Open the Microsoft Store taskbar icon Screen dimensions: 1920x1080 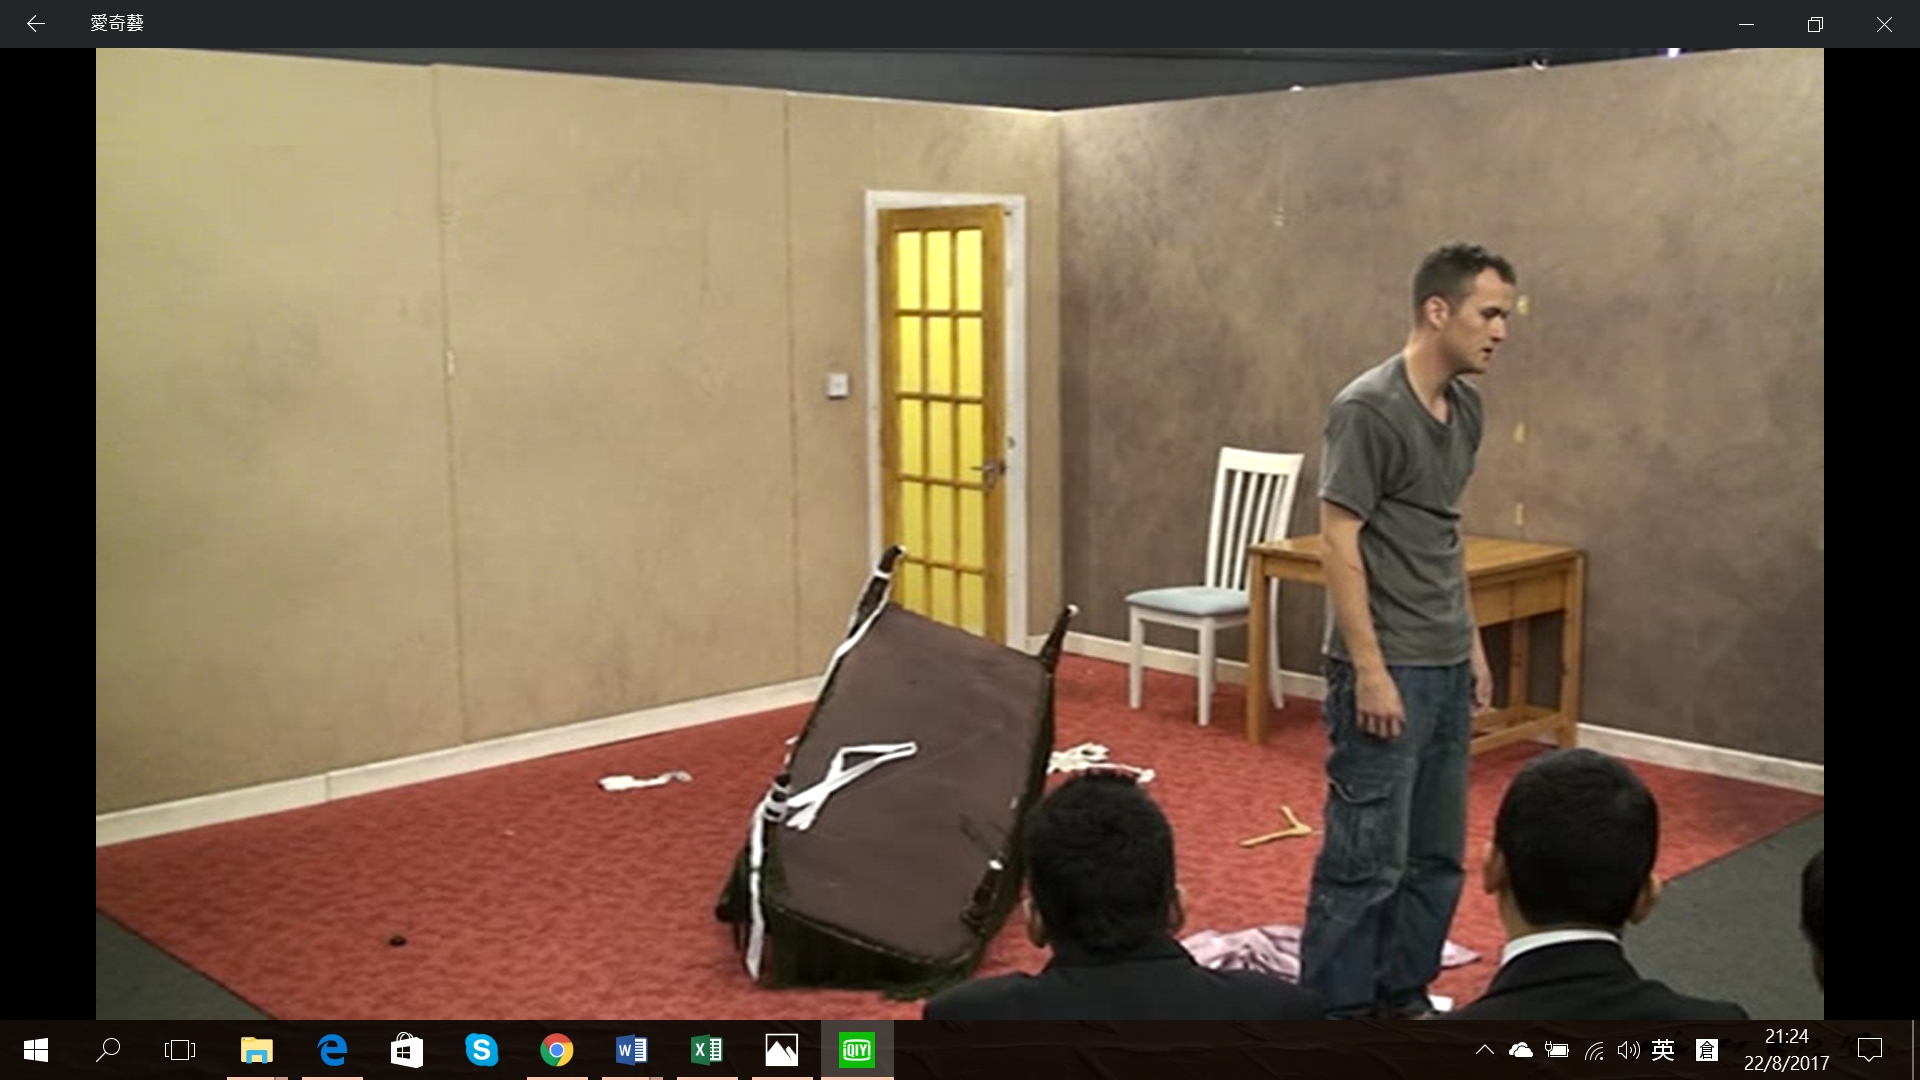point(407,1050)
